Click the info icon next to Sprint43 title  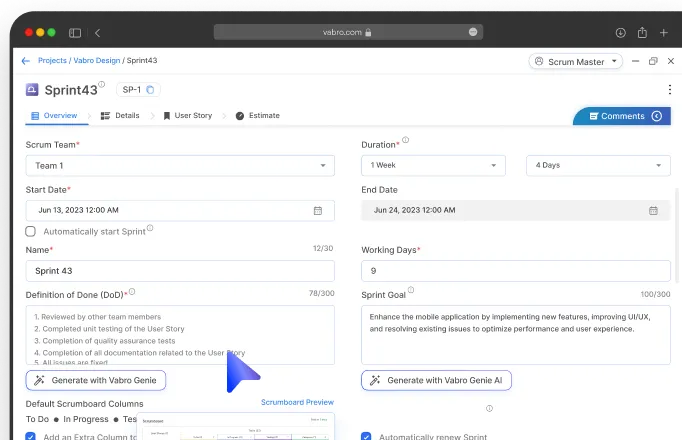click(x=103, y=86)
